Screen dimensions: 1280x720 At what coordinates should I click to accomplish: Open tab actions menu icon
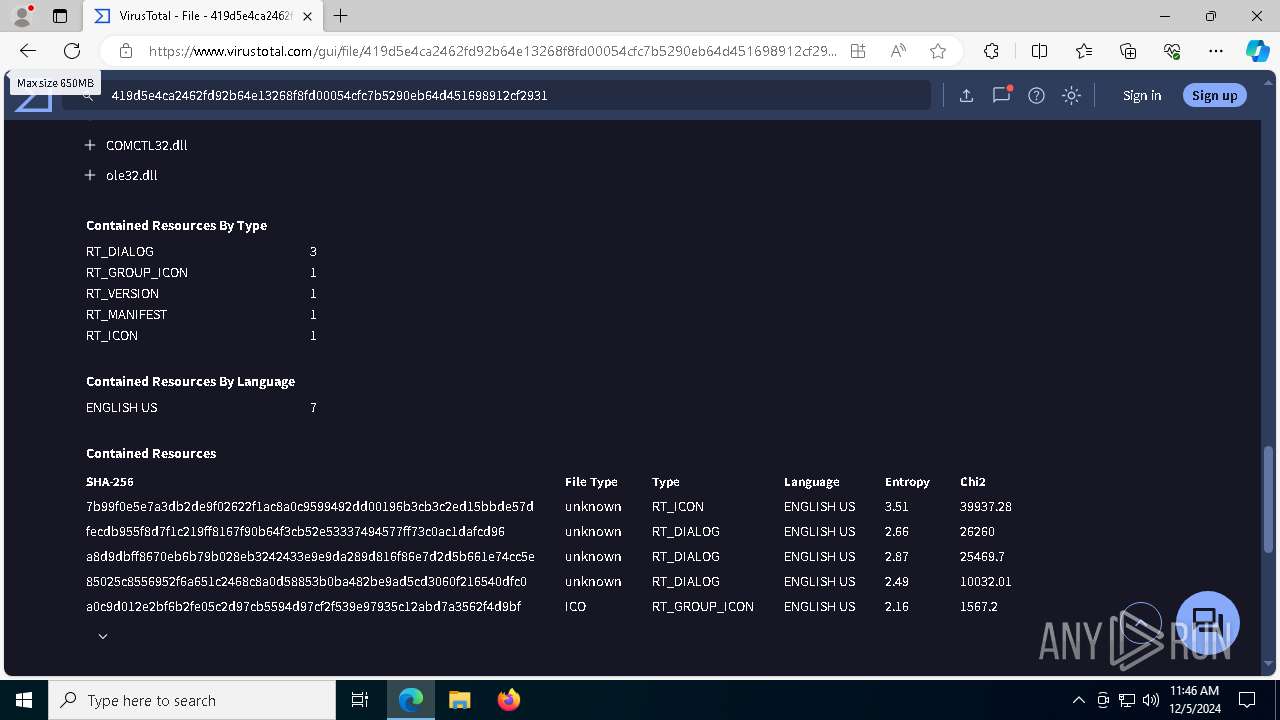tap(60, 16)
